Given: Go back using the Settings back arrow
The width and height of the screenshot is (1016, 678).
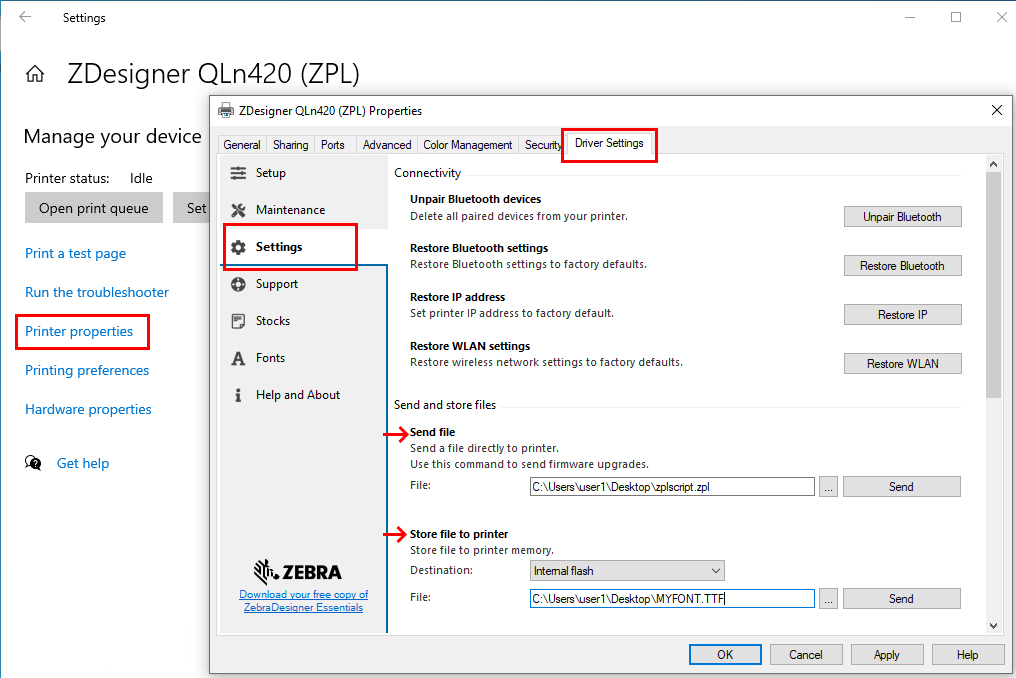Looking at the screenshot, I should click(x=25, y=17).
